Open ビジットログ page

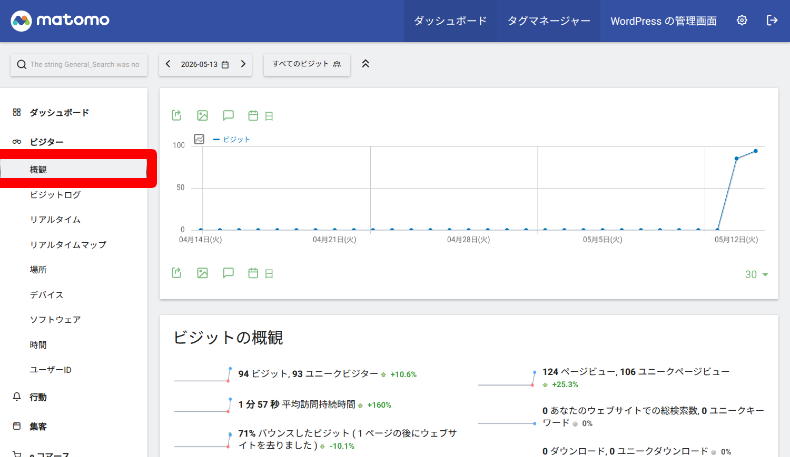pos(55,194)
